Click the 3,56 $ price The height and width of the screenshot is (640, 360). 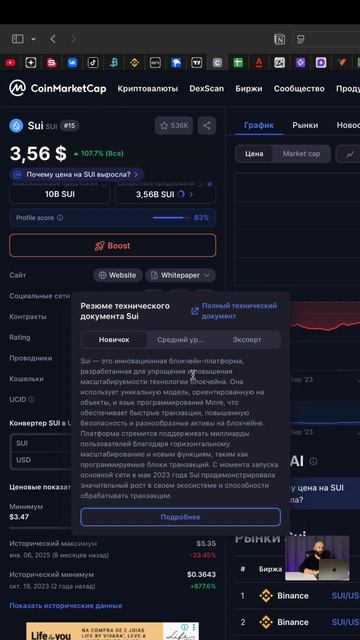click(38, 153)
